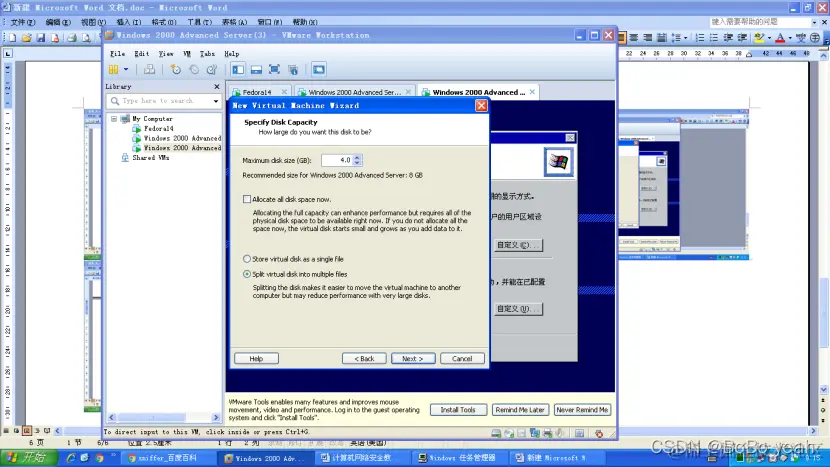Image resolution: width=830 pixels, height=467 pixels.
Task: Open Word's highlight color dropdown arrow
Action: point(769,38)
